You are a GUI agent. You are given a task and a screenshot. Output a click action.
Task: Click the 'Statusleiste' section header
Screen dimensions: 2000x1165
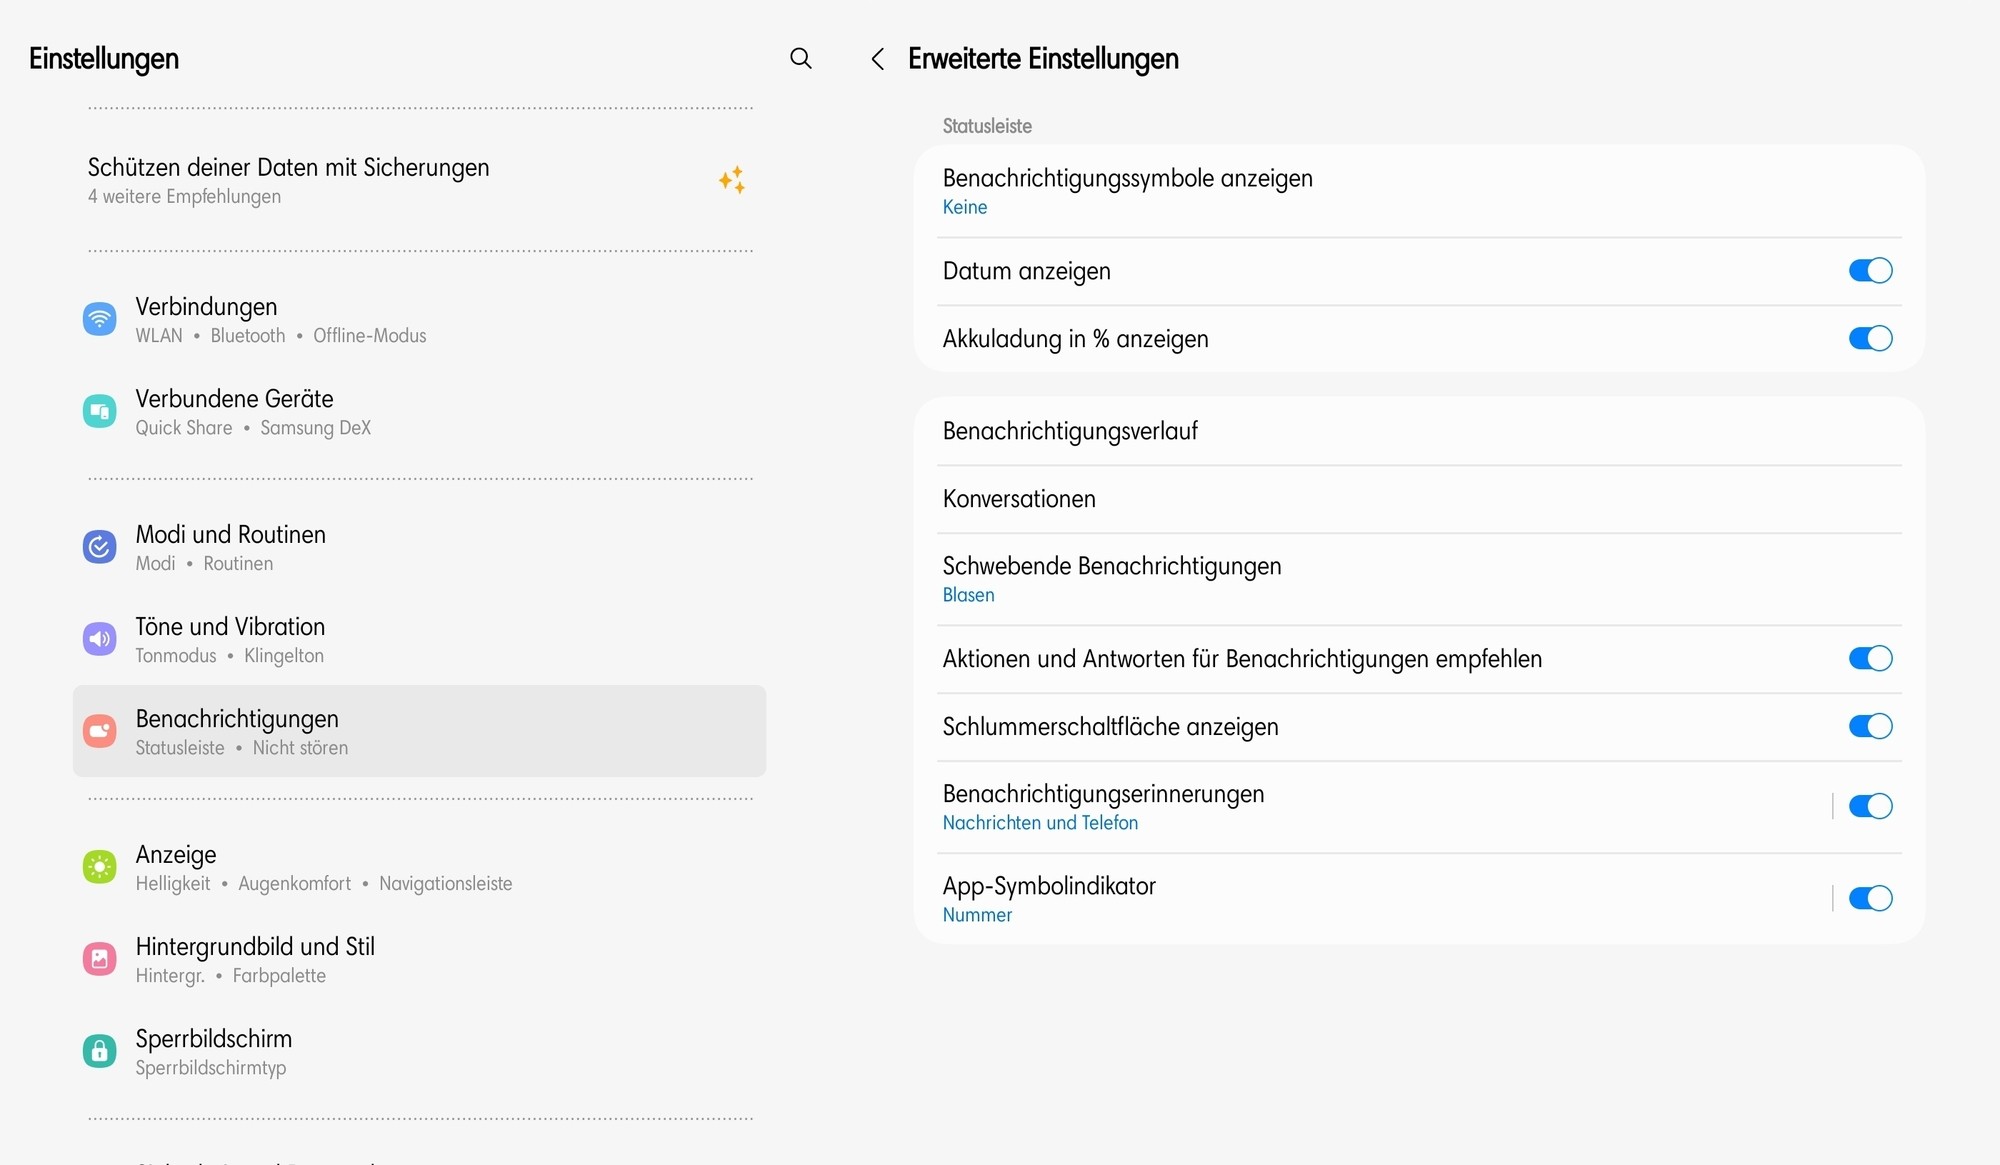pos(987,126)
